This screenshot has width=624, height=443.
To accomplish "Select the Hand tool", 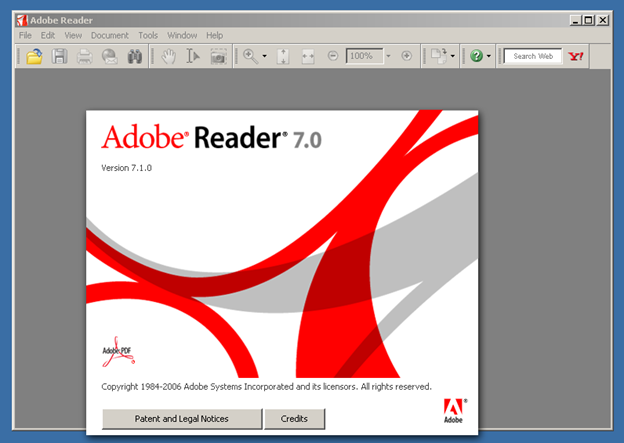I will [x=169, y=57].
